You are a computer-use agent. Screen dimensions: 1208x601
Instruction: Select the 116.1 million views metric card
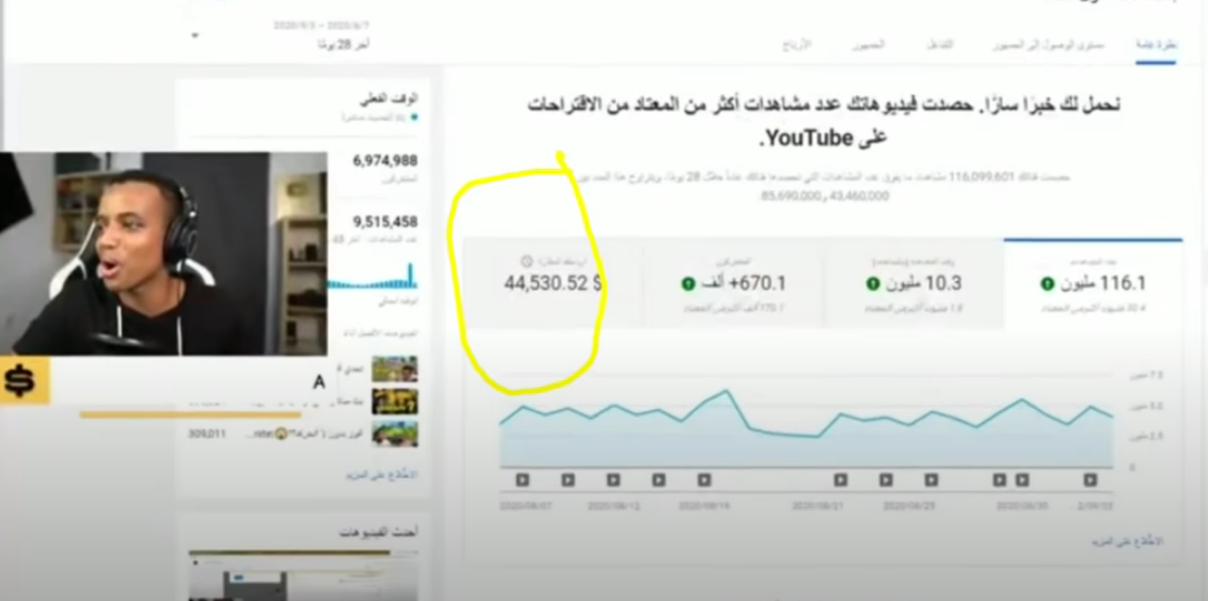click(1093, 284)
